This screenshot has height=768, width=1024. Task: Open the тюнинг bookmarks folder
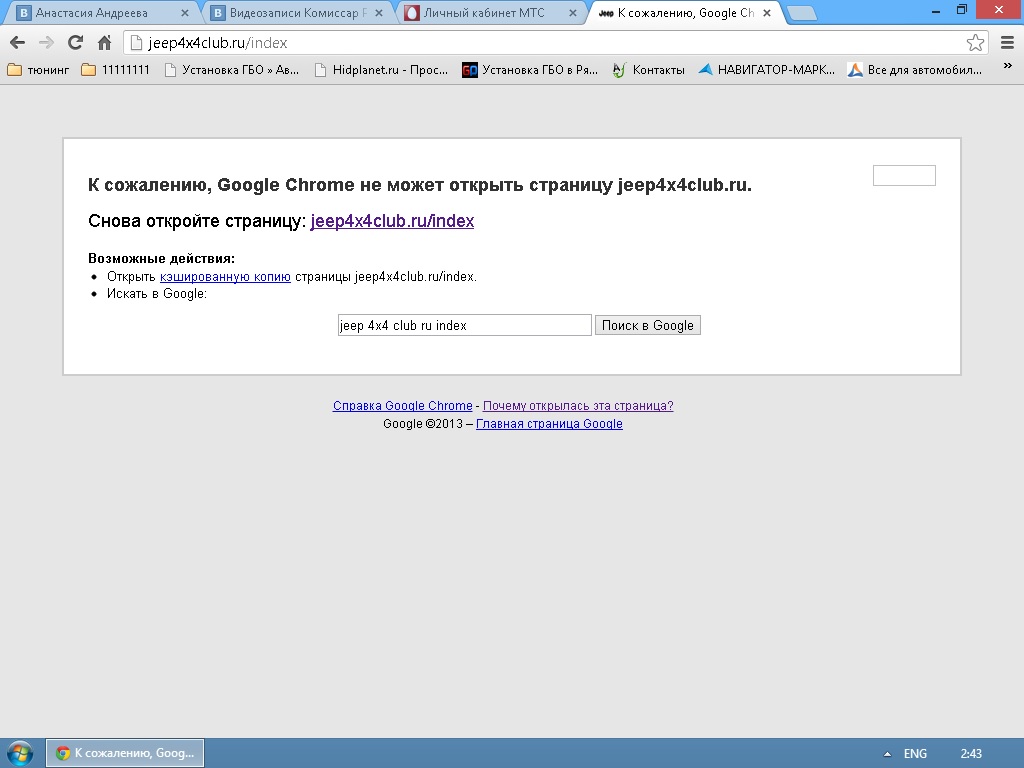coord(38,70)
